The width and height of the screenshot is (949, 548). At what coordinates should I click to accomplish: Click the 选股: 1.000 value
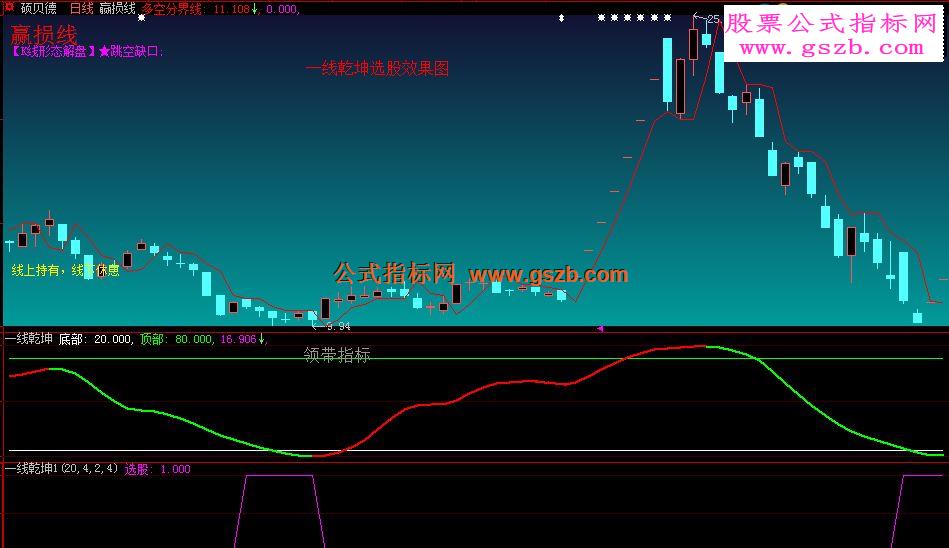[157, 469]
